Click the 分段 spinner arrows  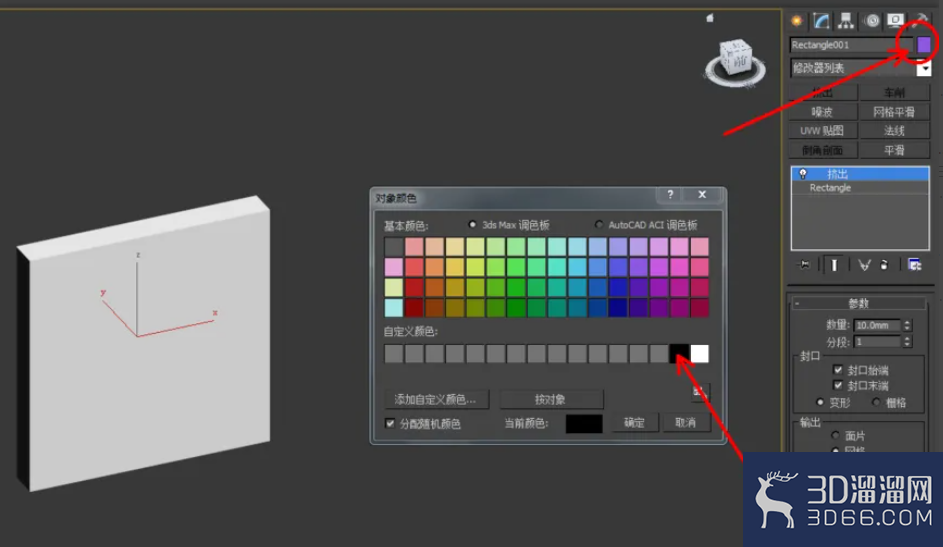908,341
